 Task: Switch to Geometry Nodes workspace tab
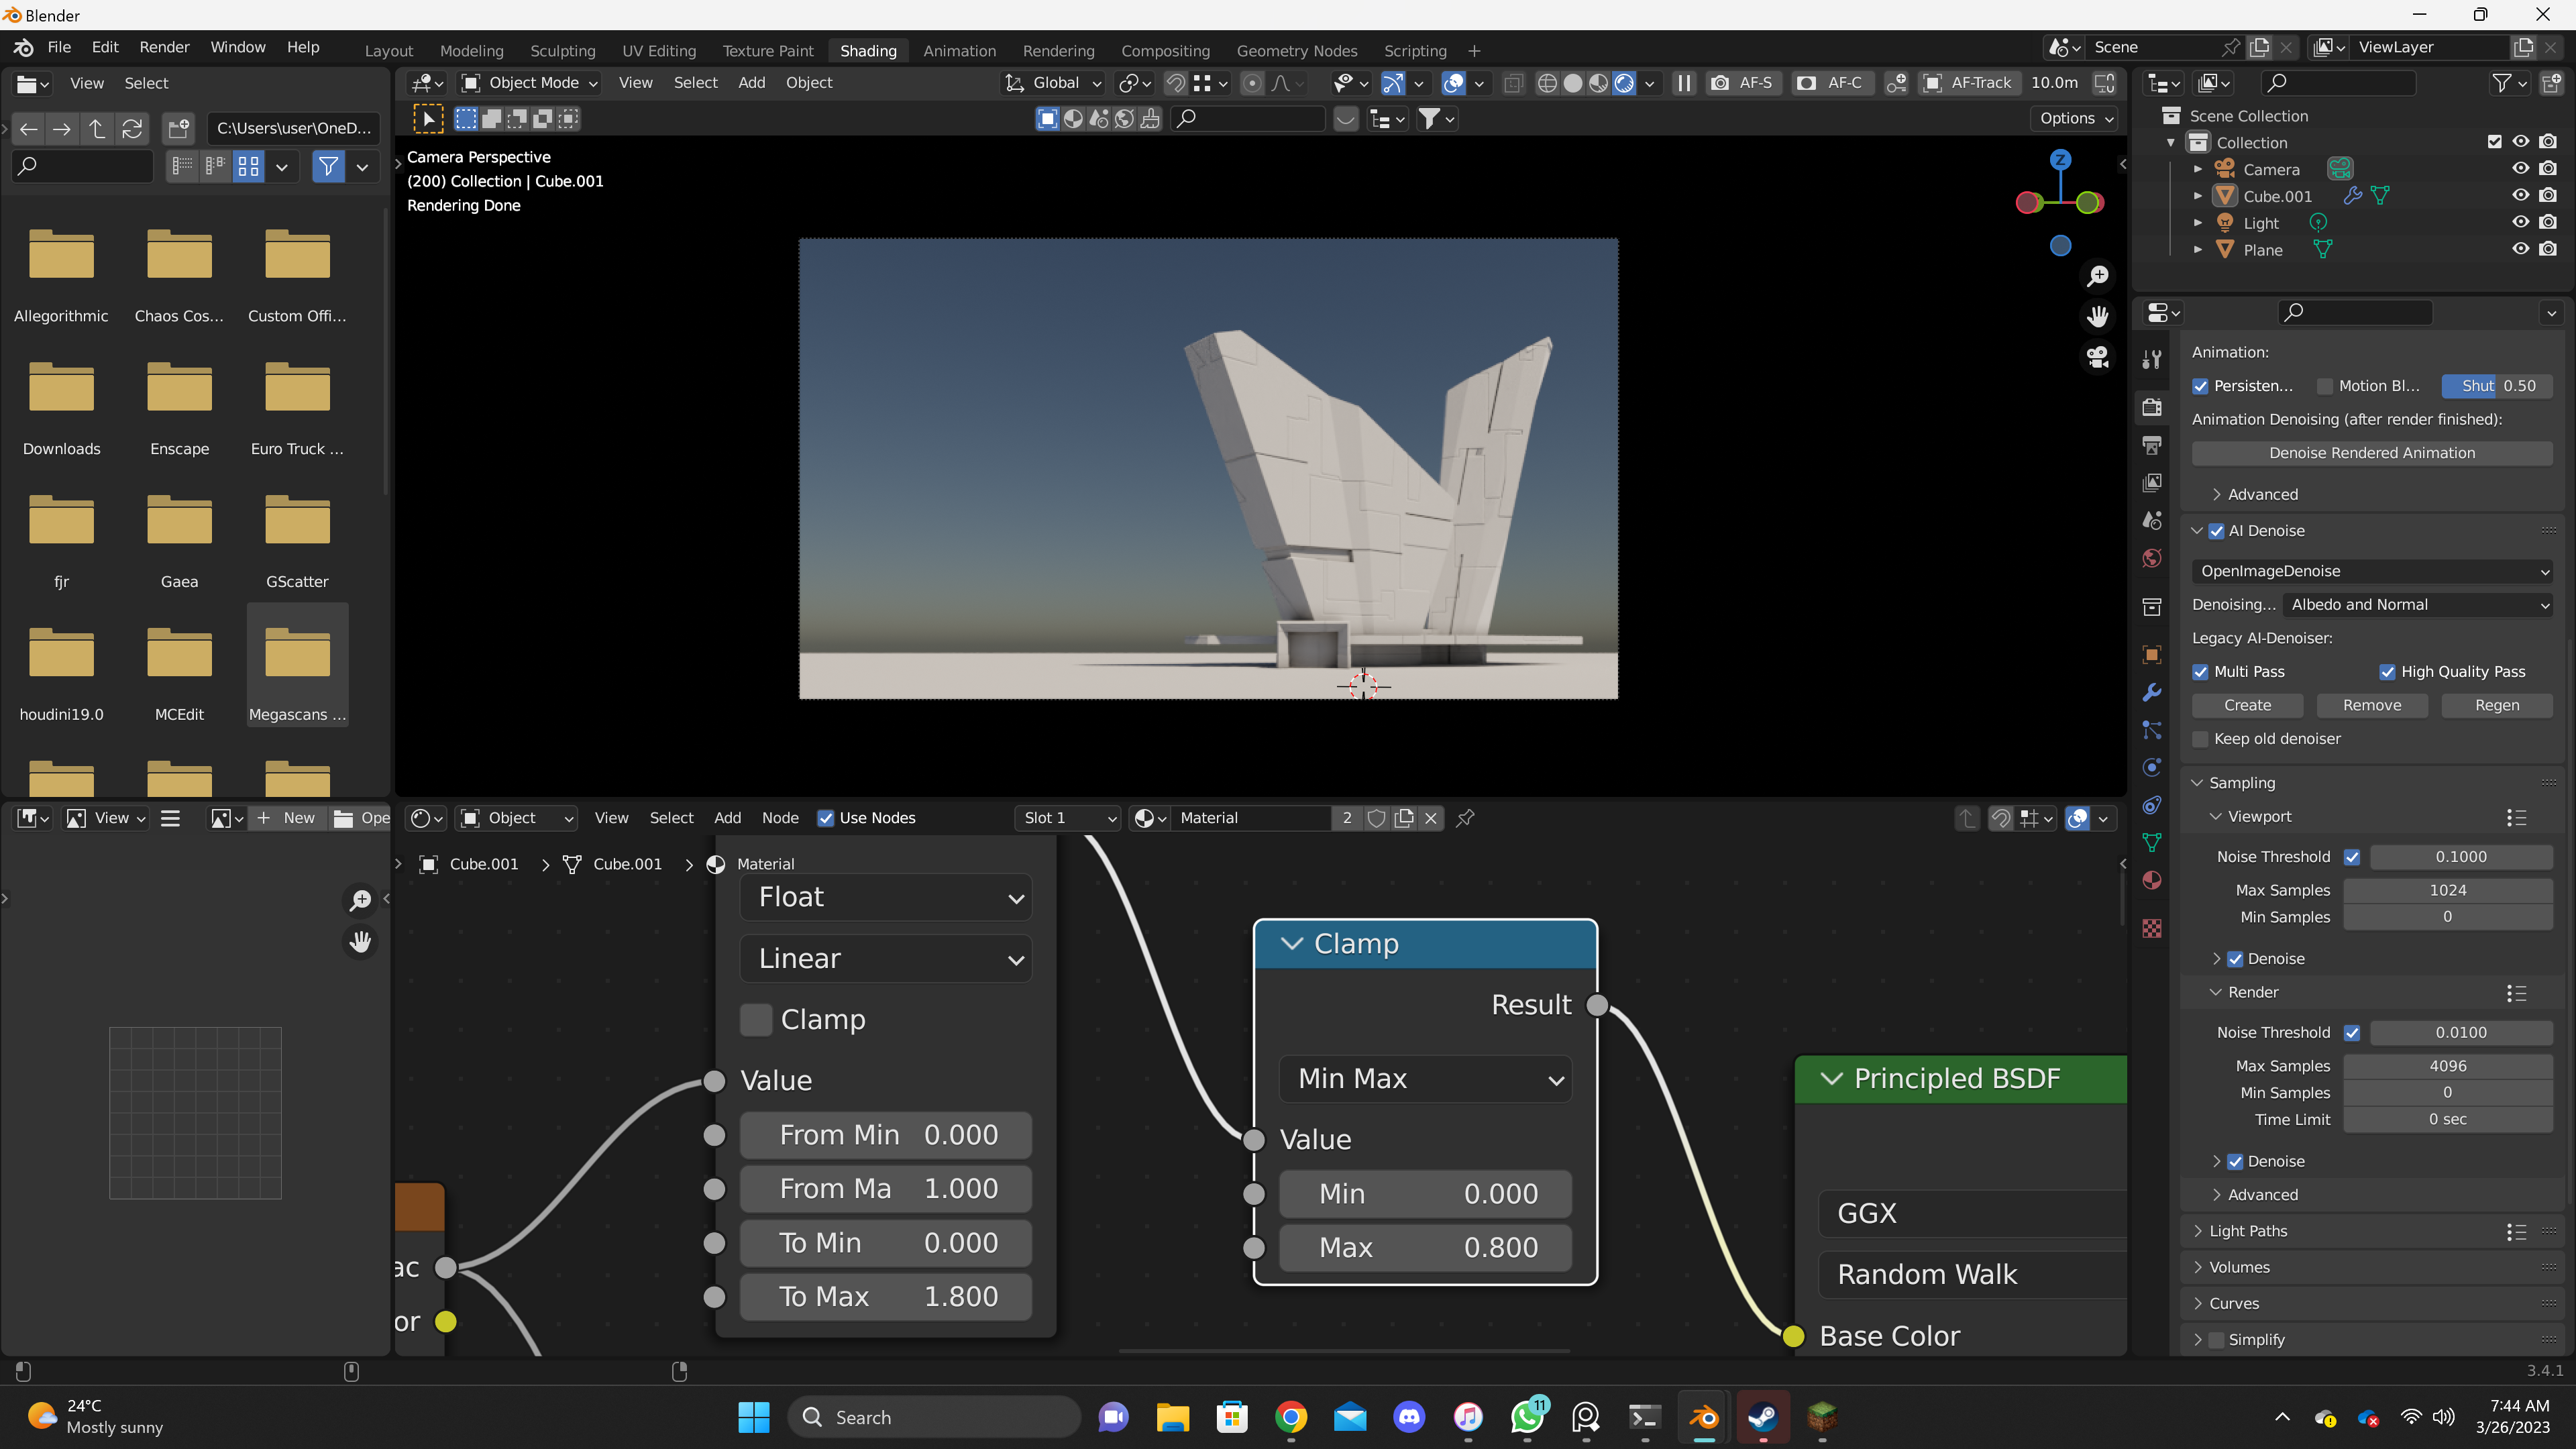click(x=1296, y=51)
